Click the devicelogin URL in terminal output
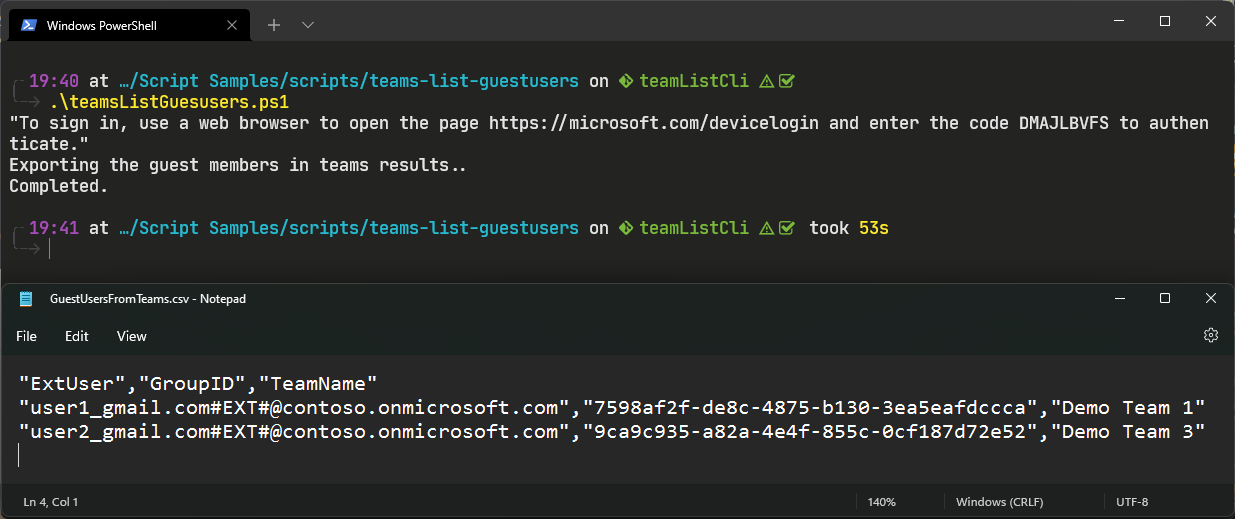This screenshot has height=519, width=1235. click(656, 123)
